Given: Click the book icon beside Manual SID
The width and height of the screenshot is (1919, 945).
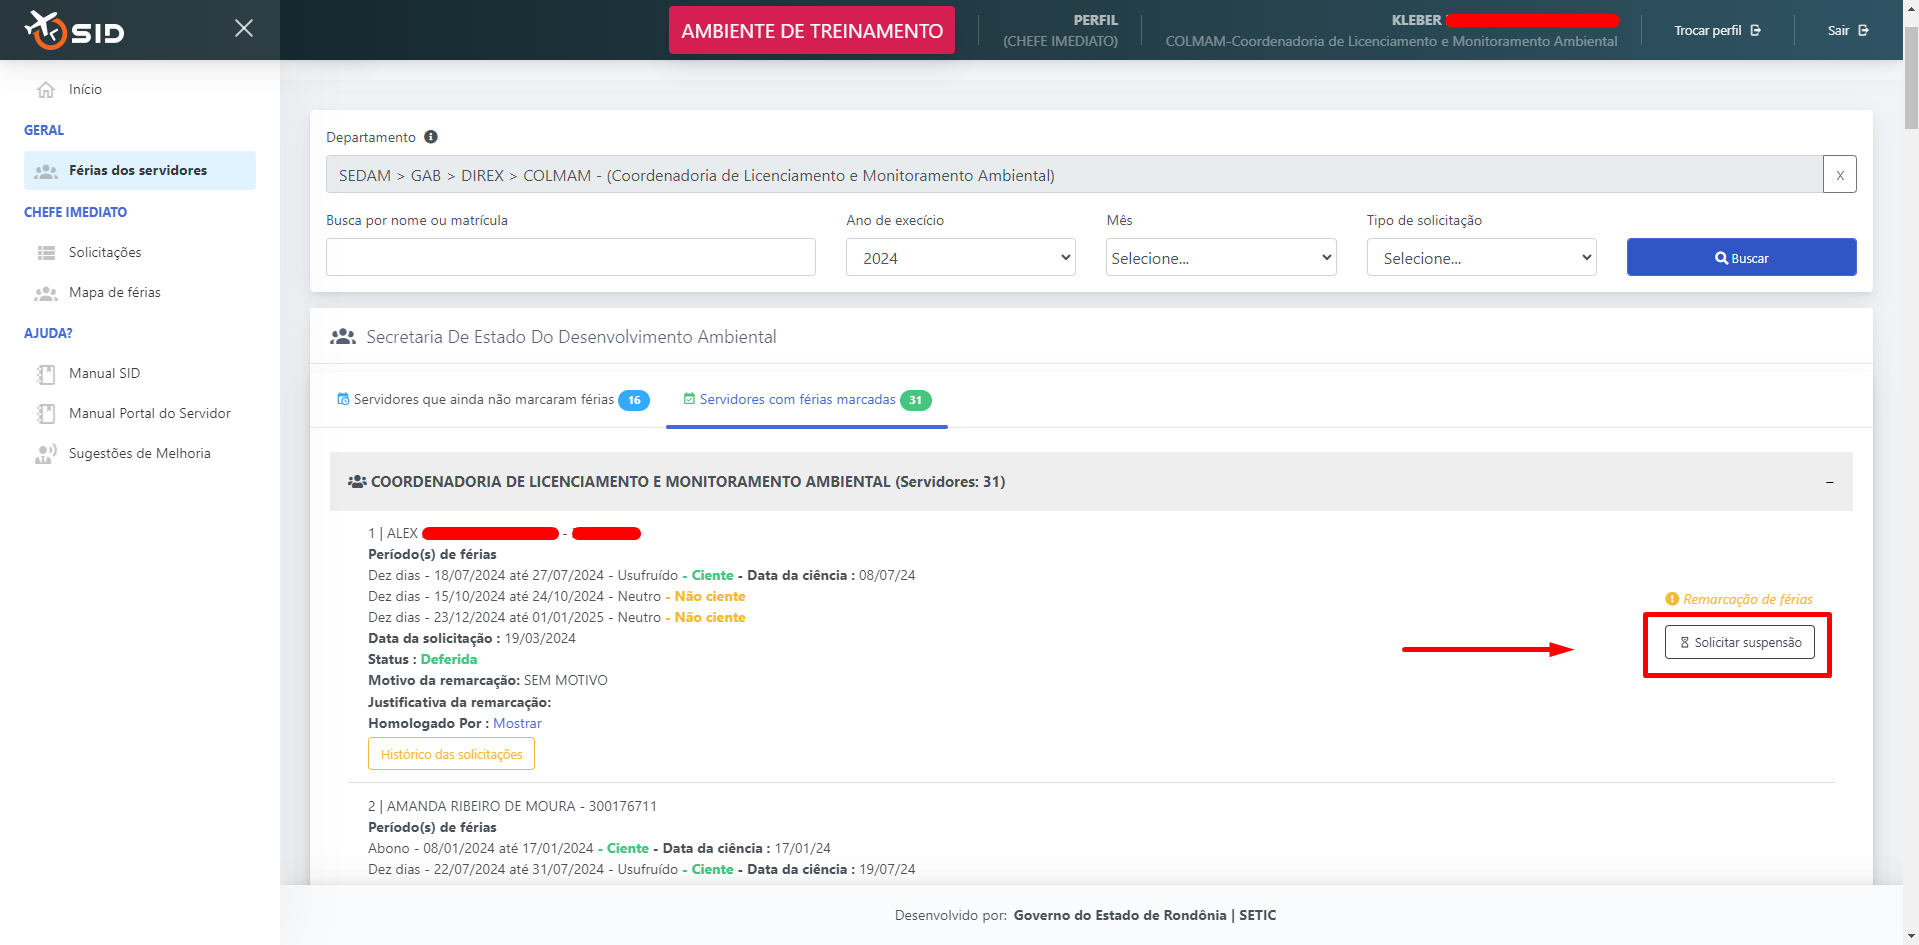Looking at the screenshot, I should (x=46, y=374).
